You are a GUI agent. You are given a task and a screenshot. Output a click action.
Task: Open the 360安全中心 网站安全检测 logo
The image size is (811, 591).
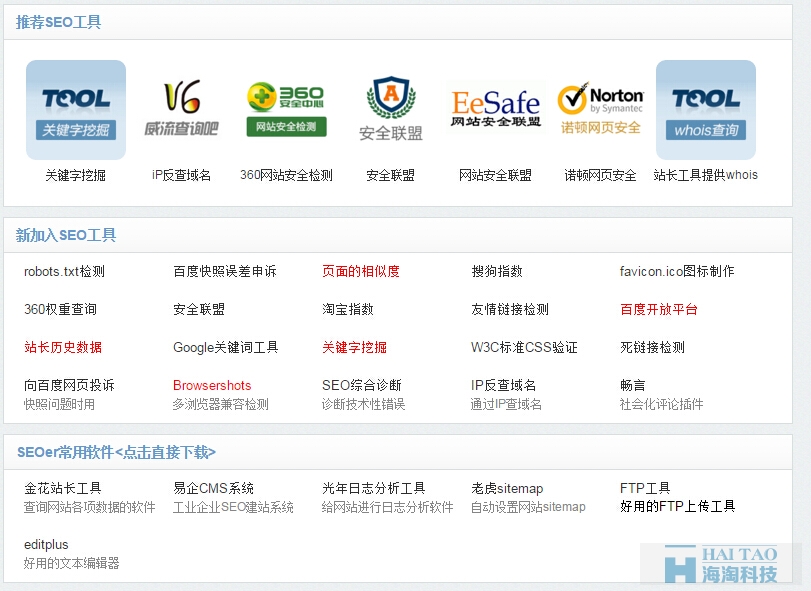(x=287, y=109)
